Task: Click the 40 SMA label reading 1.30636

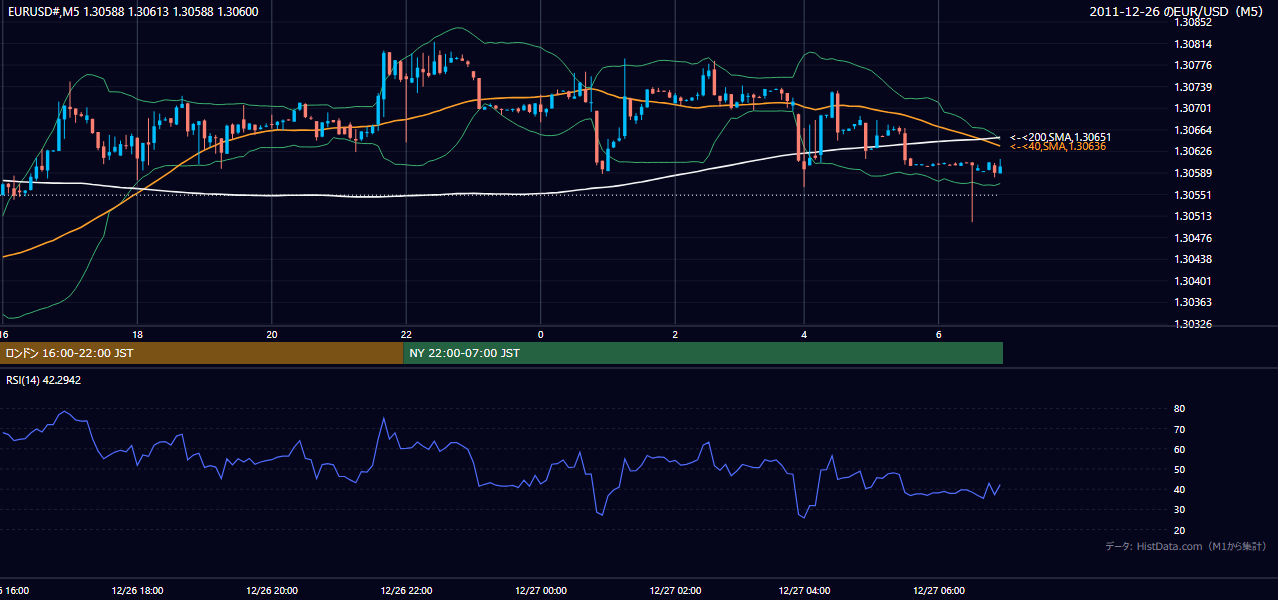Action: 1057,146
